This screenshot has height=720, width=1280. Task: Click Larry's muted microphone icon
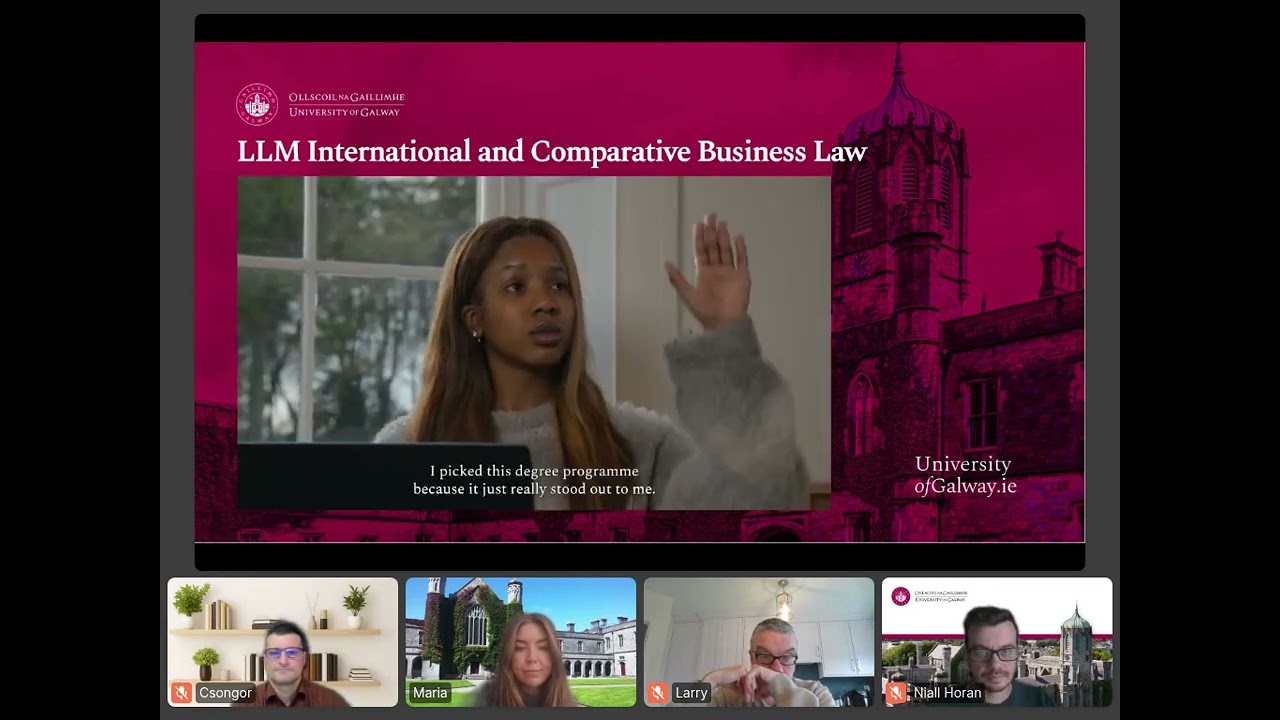(x=657, y=693)
